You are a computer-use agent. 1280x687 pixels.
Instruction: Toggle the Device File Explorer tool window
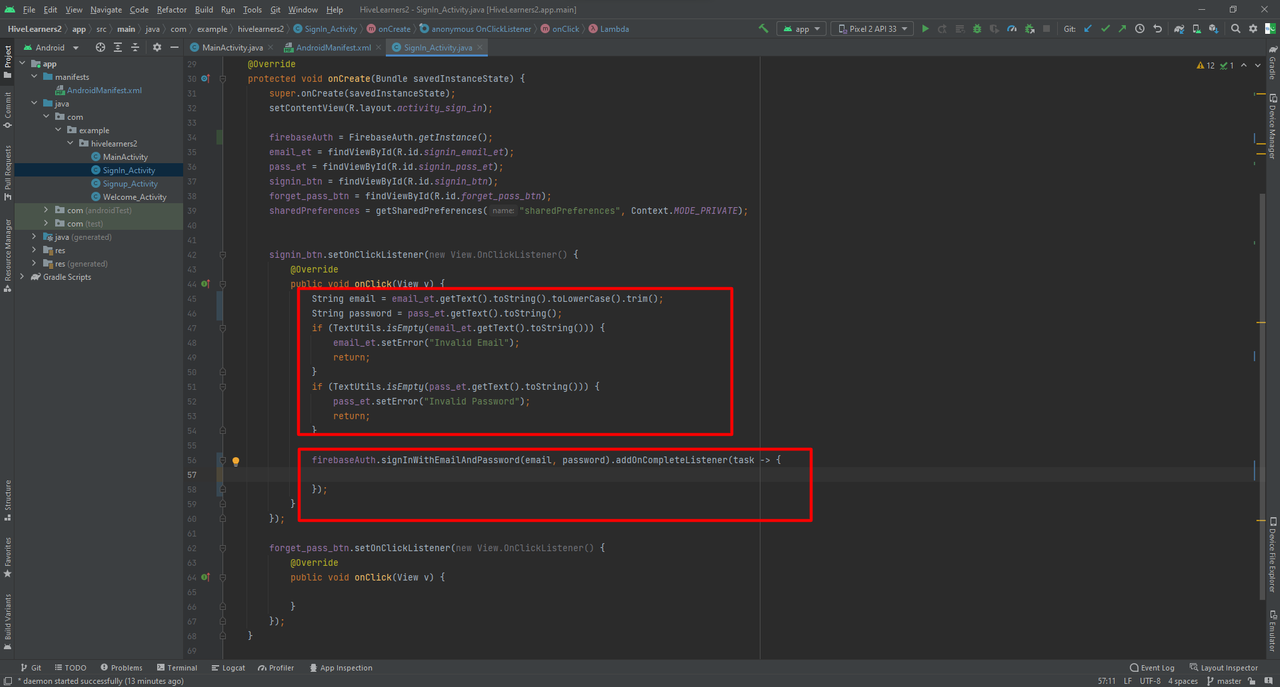click(1272, 556)
